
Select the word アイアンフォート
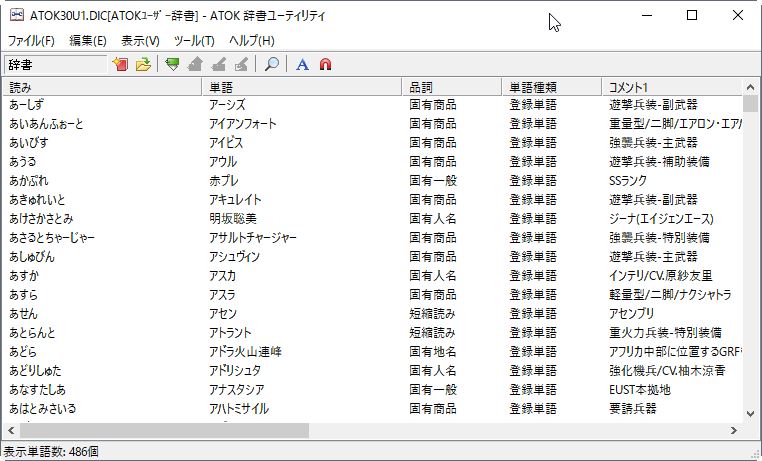pos(242,123)
